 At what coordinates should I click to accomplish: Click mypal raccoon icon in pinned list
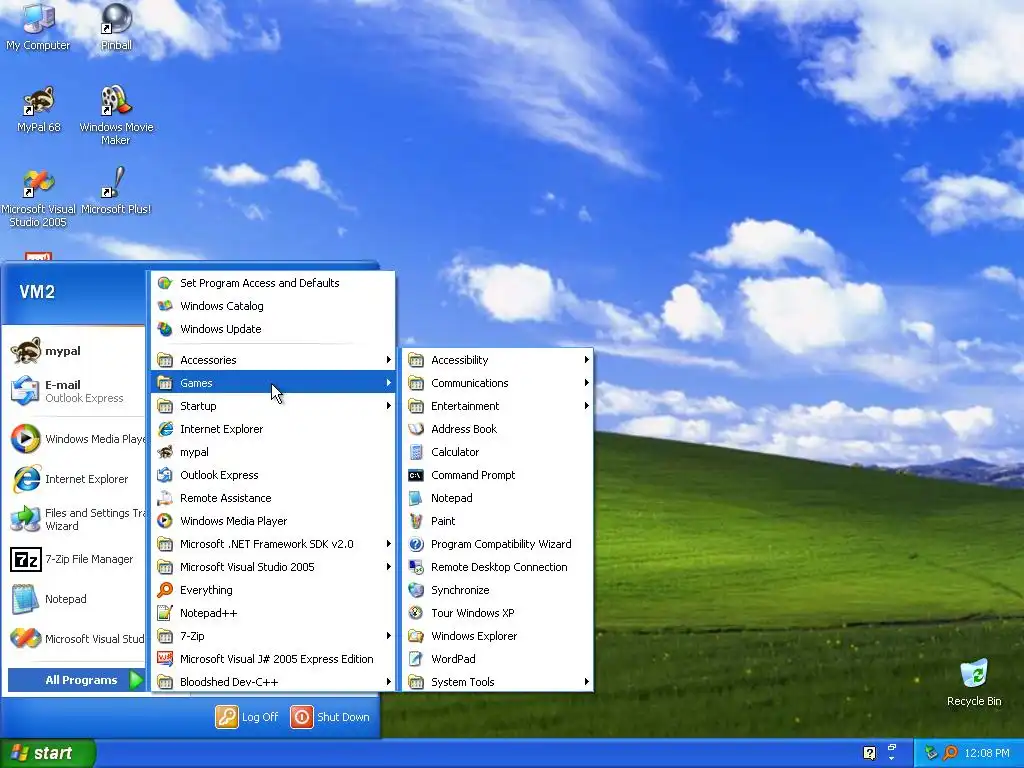click(x=26, y=351)
